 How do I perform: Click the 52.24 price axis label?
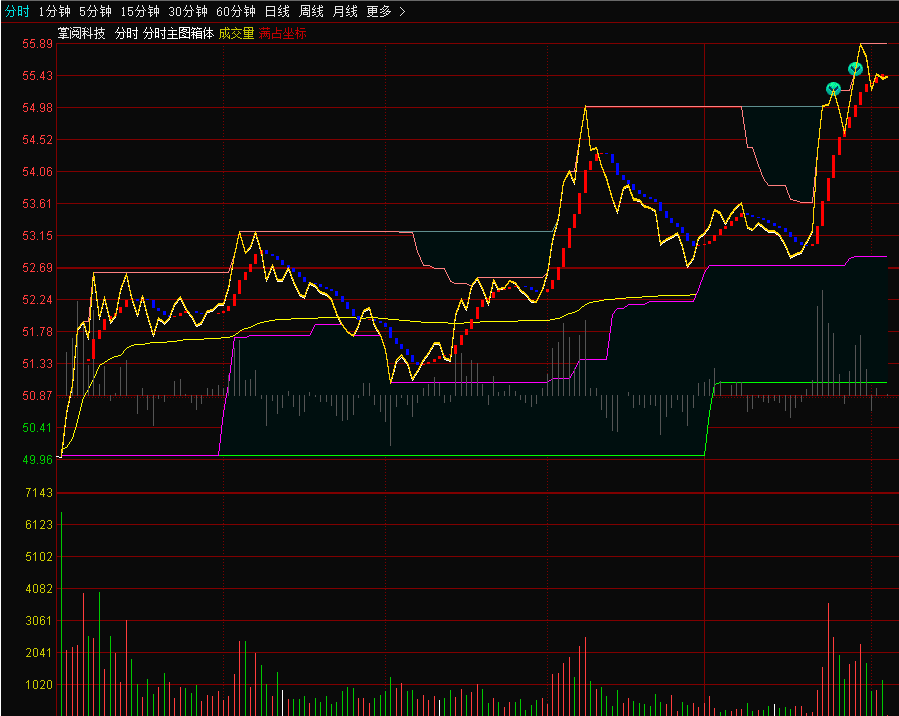pos(37,300)
